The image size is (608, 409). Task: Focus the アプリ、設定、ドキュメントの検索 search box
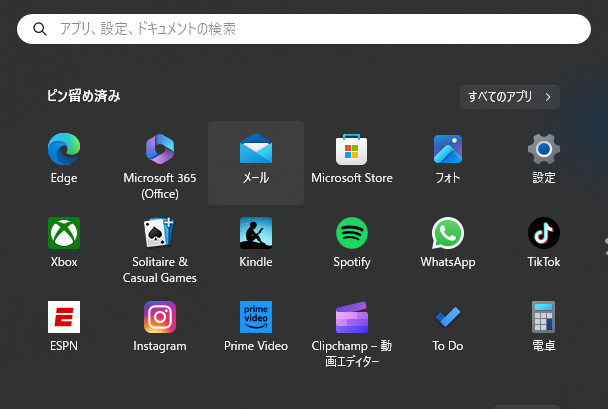[304, 29]
